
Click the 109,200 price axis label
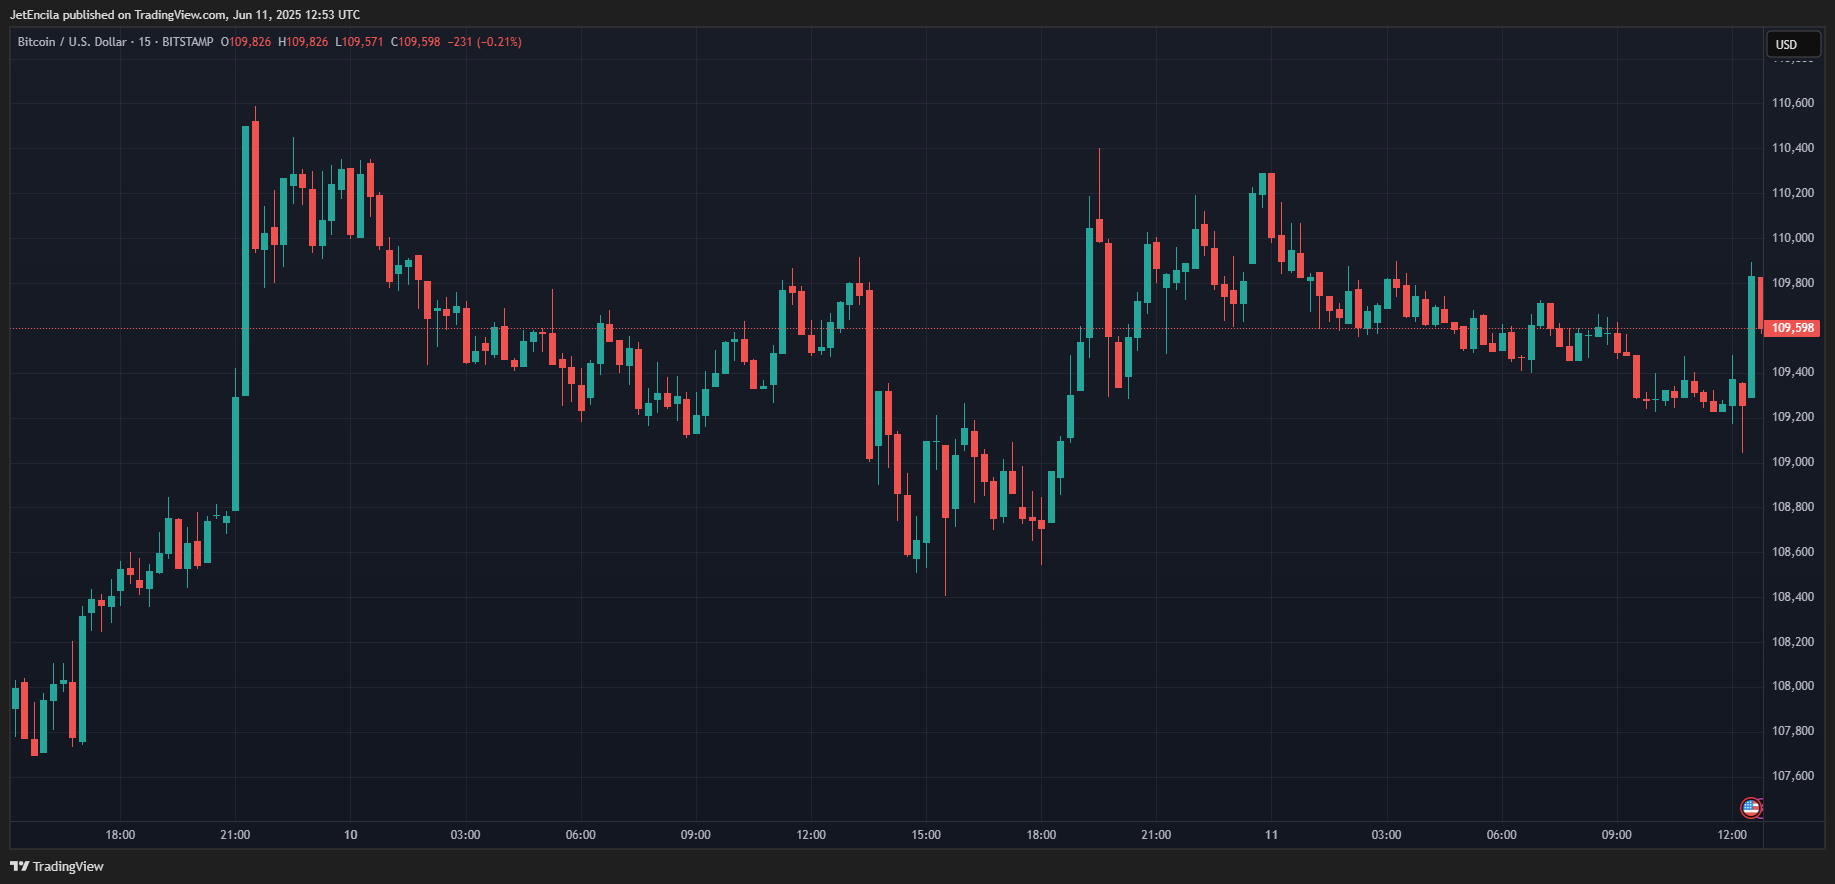point(1793,417)
